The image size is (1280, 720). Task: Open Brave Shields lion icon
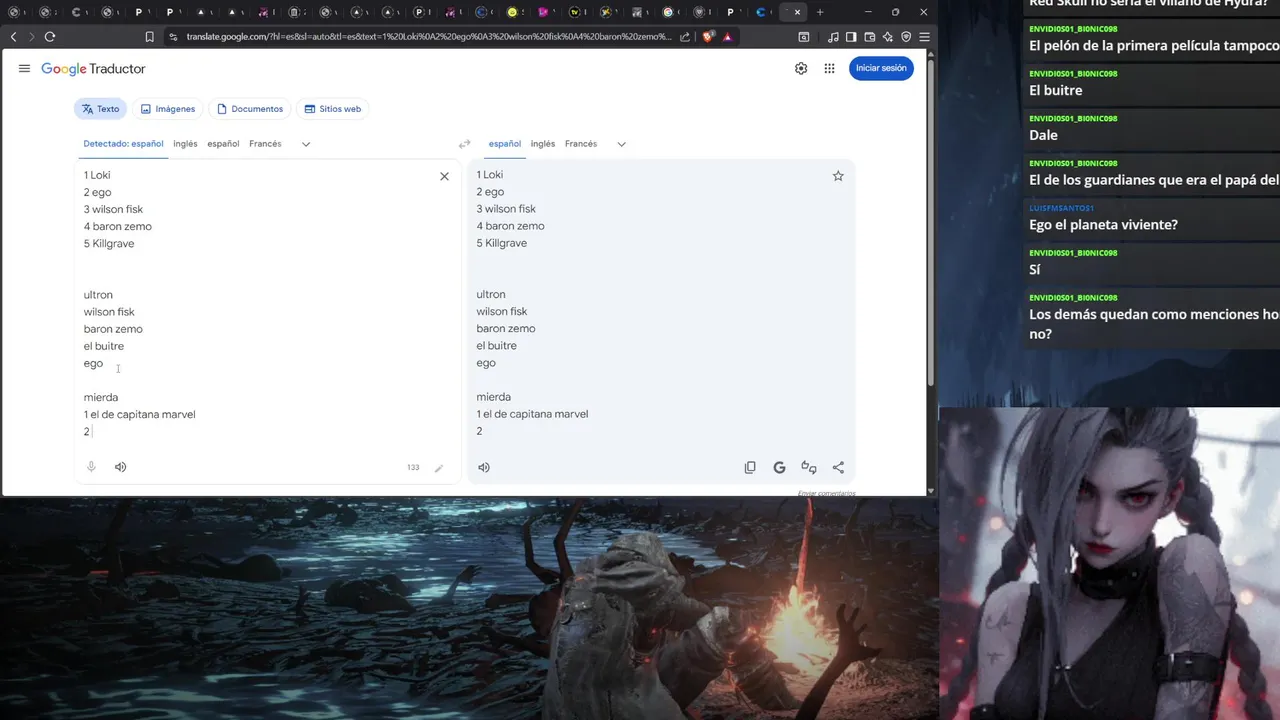708,37
